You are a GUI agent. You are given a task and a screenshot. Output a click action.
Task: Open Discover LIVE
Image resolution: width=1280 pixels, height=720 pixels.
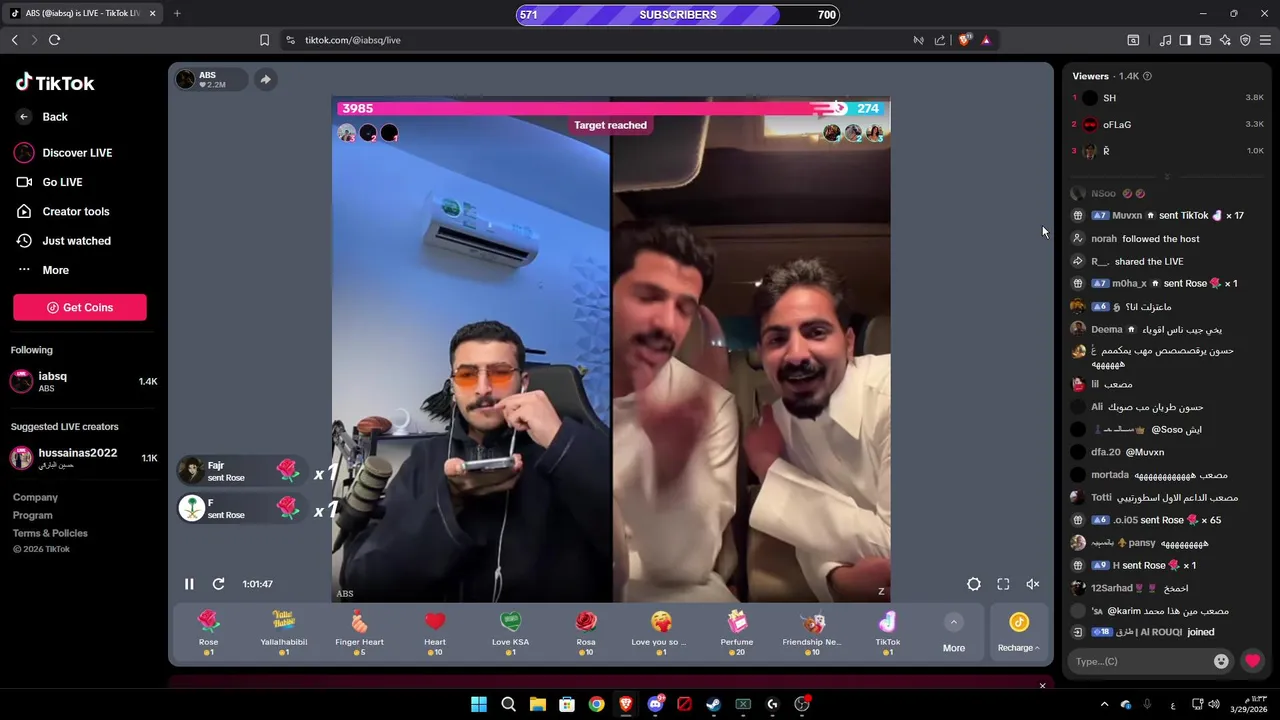point(63,153)
